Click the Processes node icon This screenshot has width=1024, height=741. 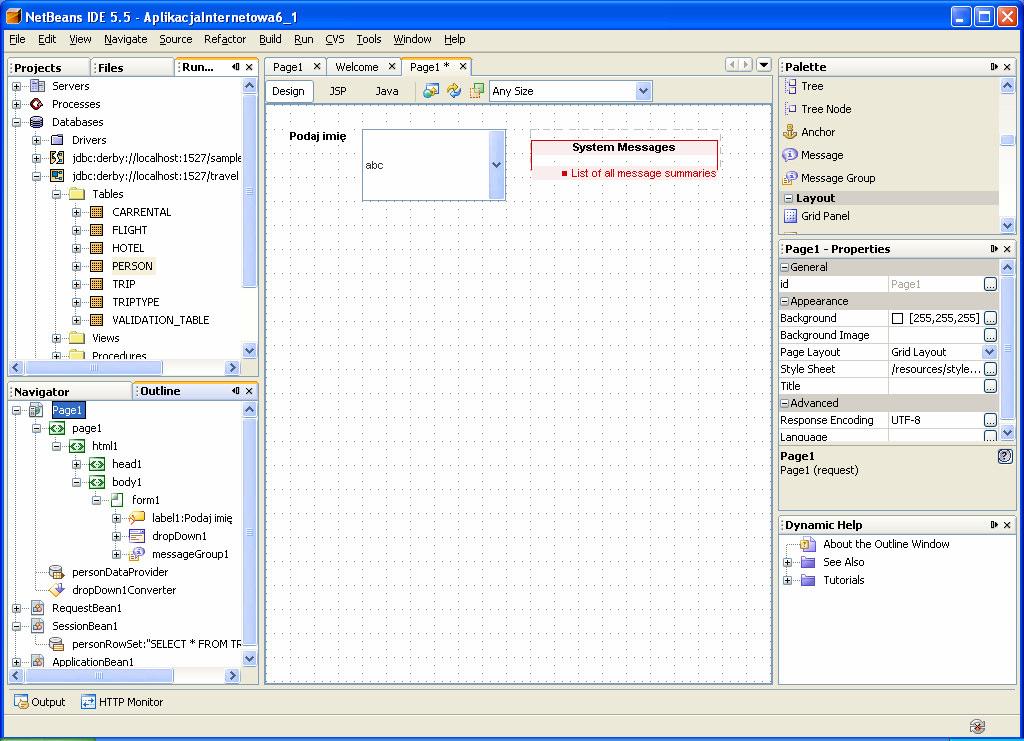[x=37, y=104]
